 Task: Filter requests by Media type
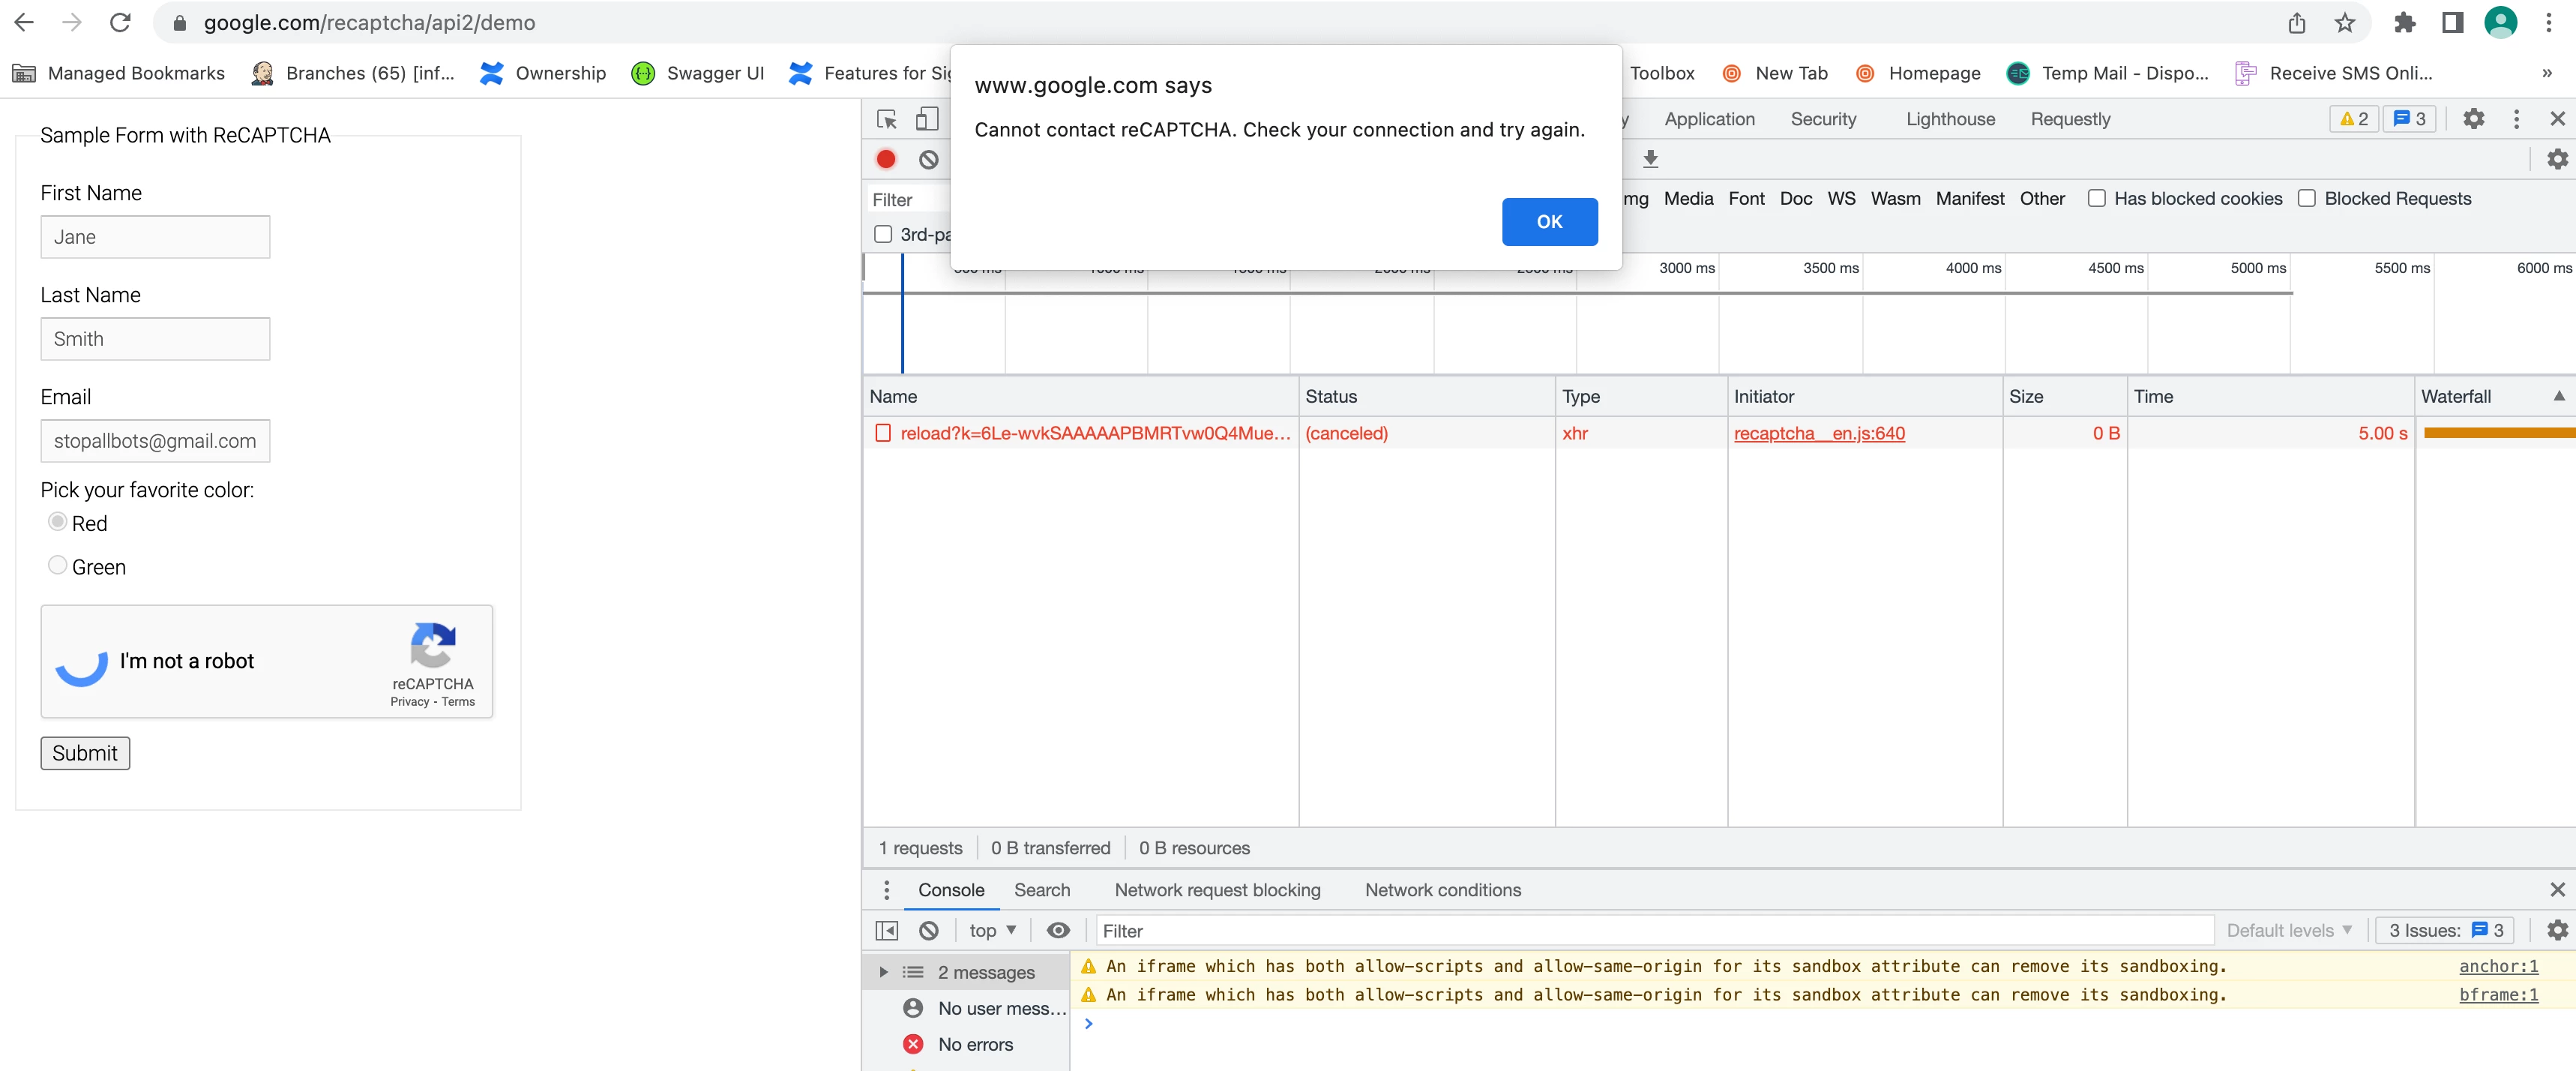[x=1688, y=199]
